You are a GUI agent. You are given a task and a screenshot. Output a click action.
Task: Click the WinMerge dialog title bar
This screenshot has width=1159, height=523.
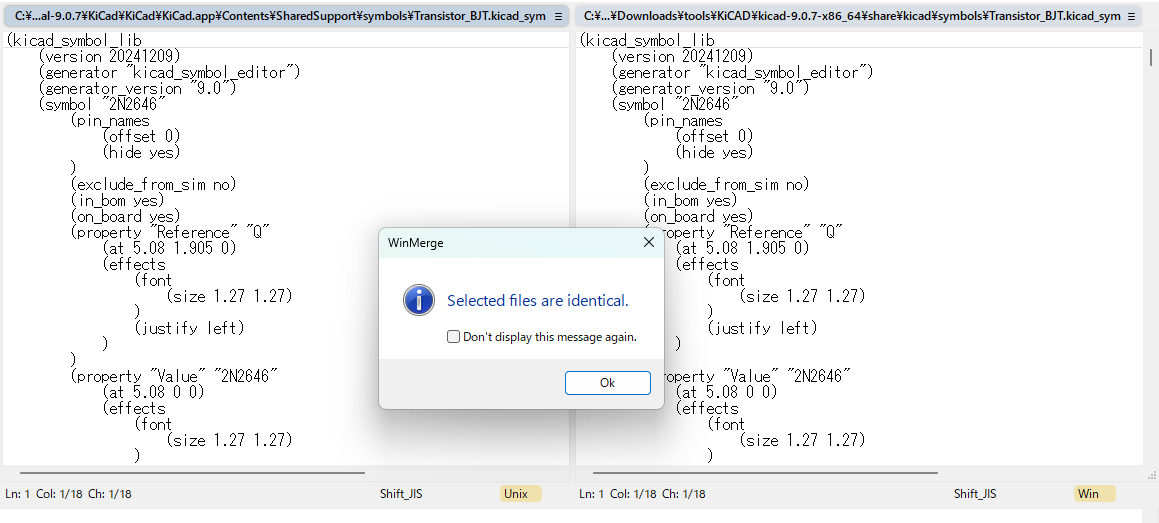tap(508, 242)
